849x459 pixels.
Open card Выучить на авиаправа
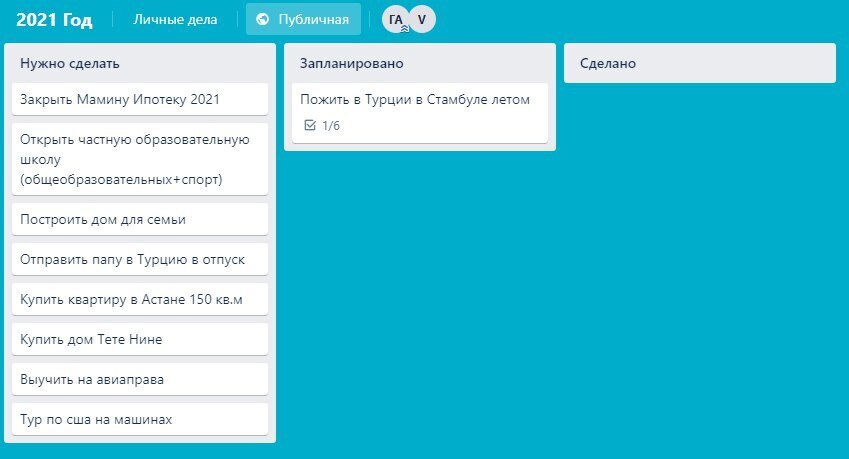pos(140,379)
